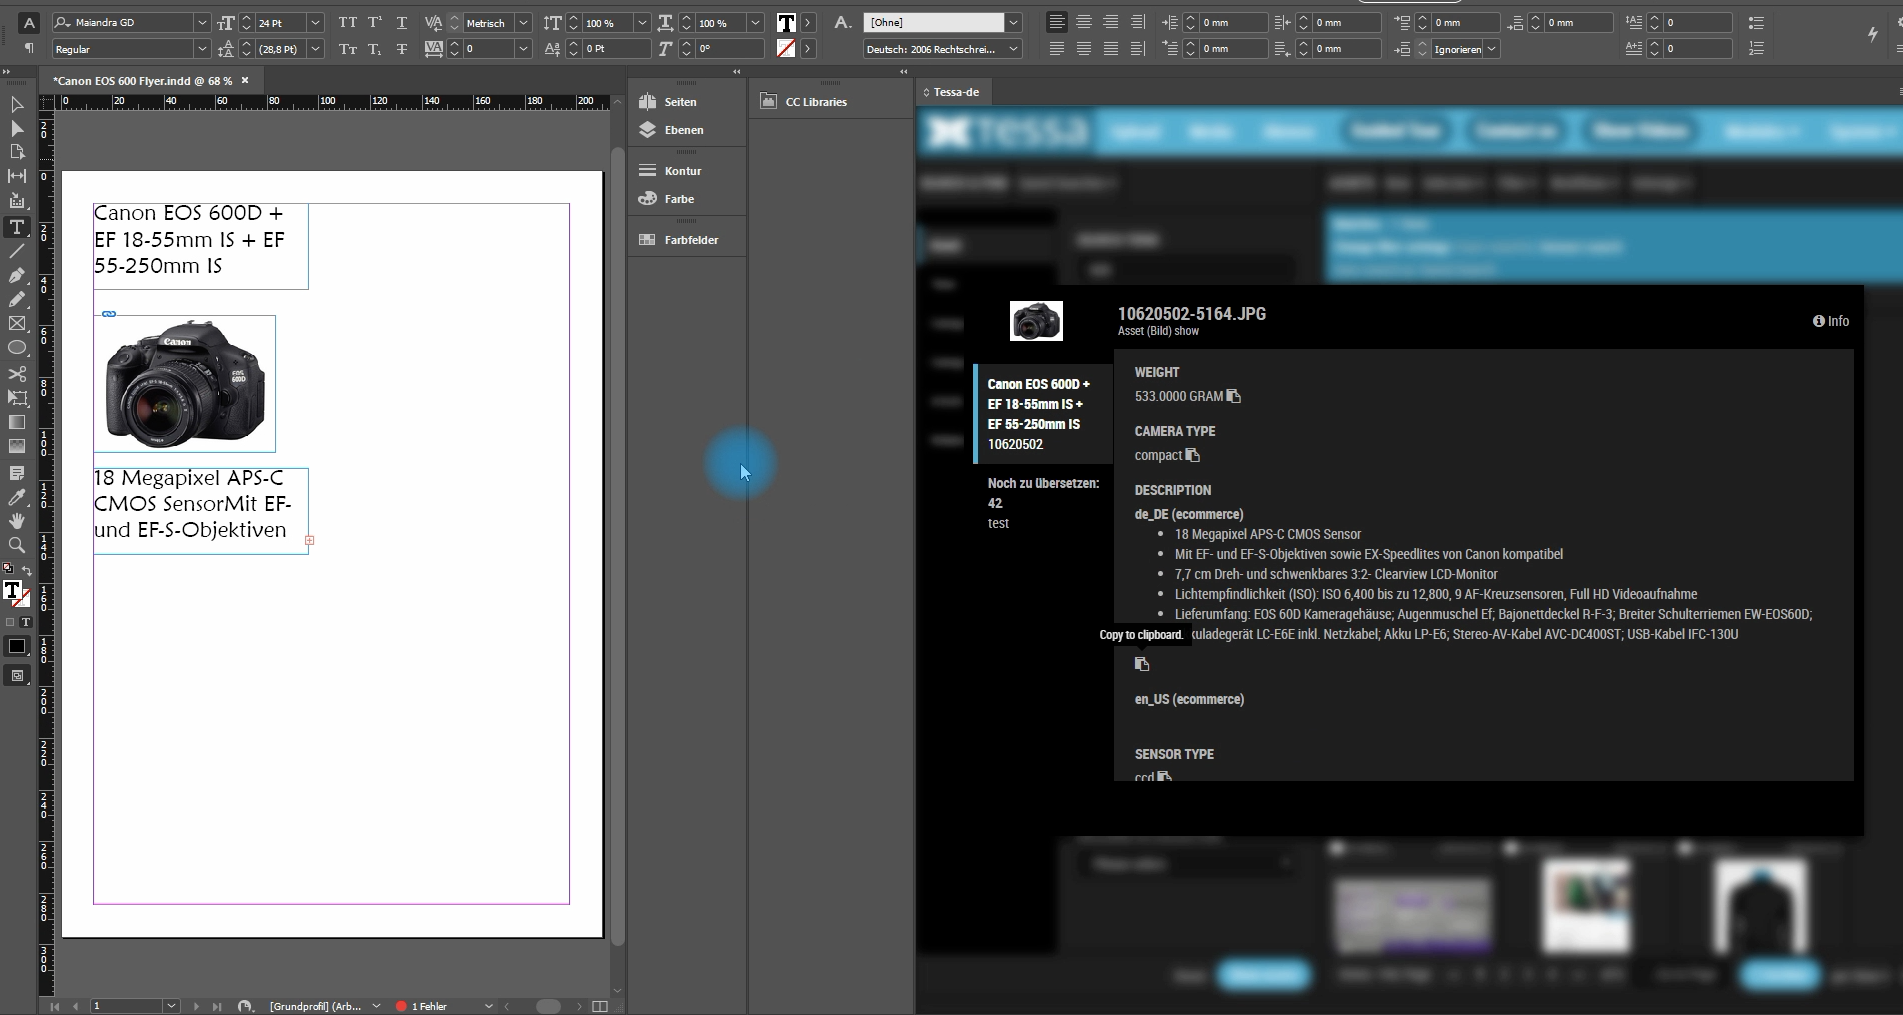
Task: Open the Maiandra GD font family dropdown
Action: tap(201, 22)
